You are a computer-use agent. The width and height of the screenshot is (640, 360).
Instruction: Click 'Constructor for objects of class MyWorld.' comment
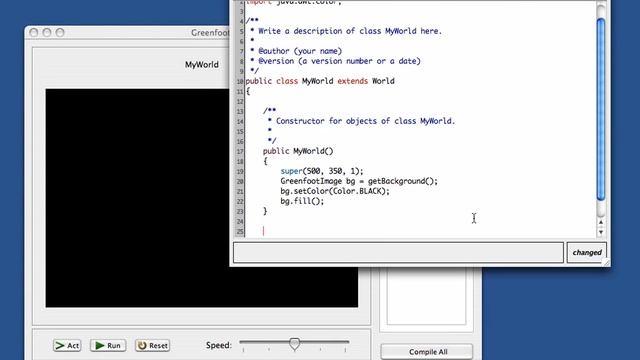[365, 121]
